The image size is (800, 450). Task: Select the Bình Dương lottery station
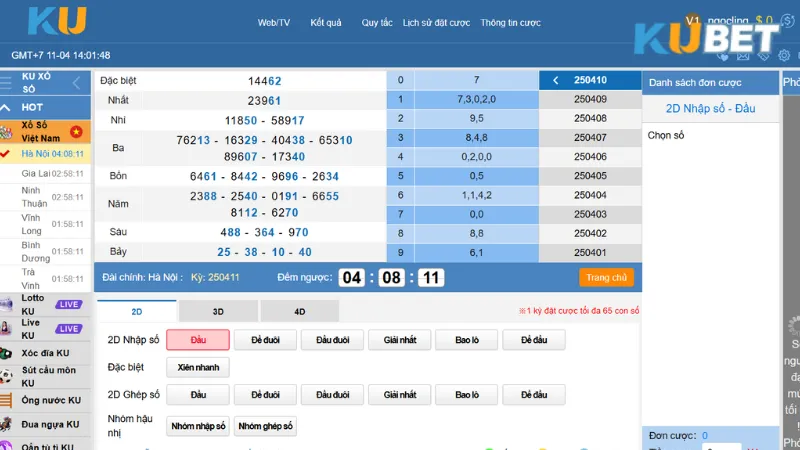click(x=45, y=252)
